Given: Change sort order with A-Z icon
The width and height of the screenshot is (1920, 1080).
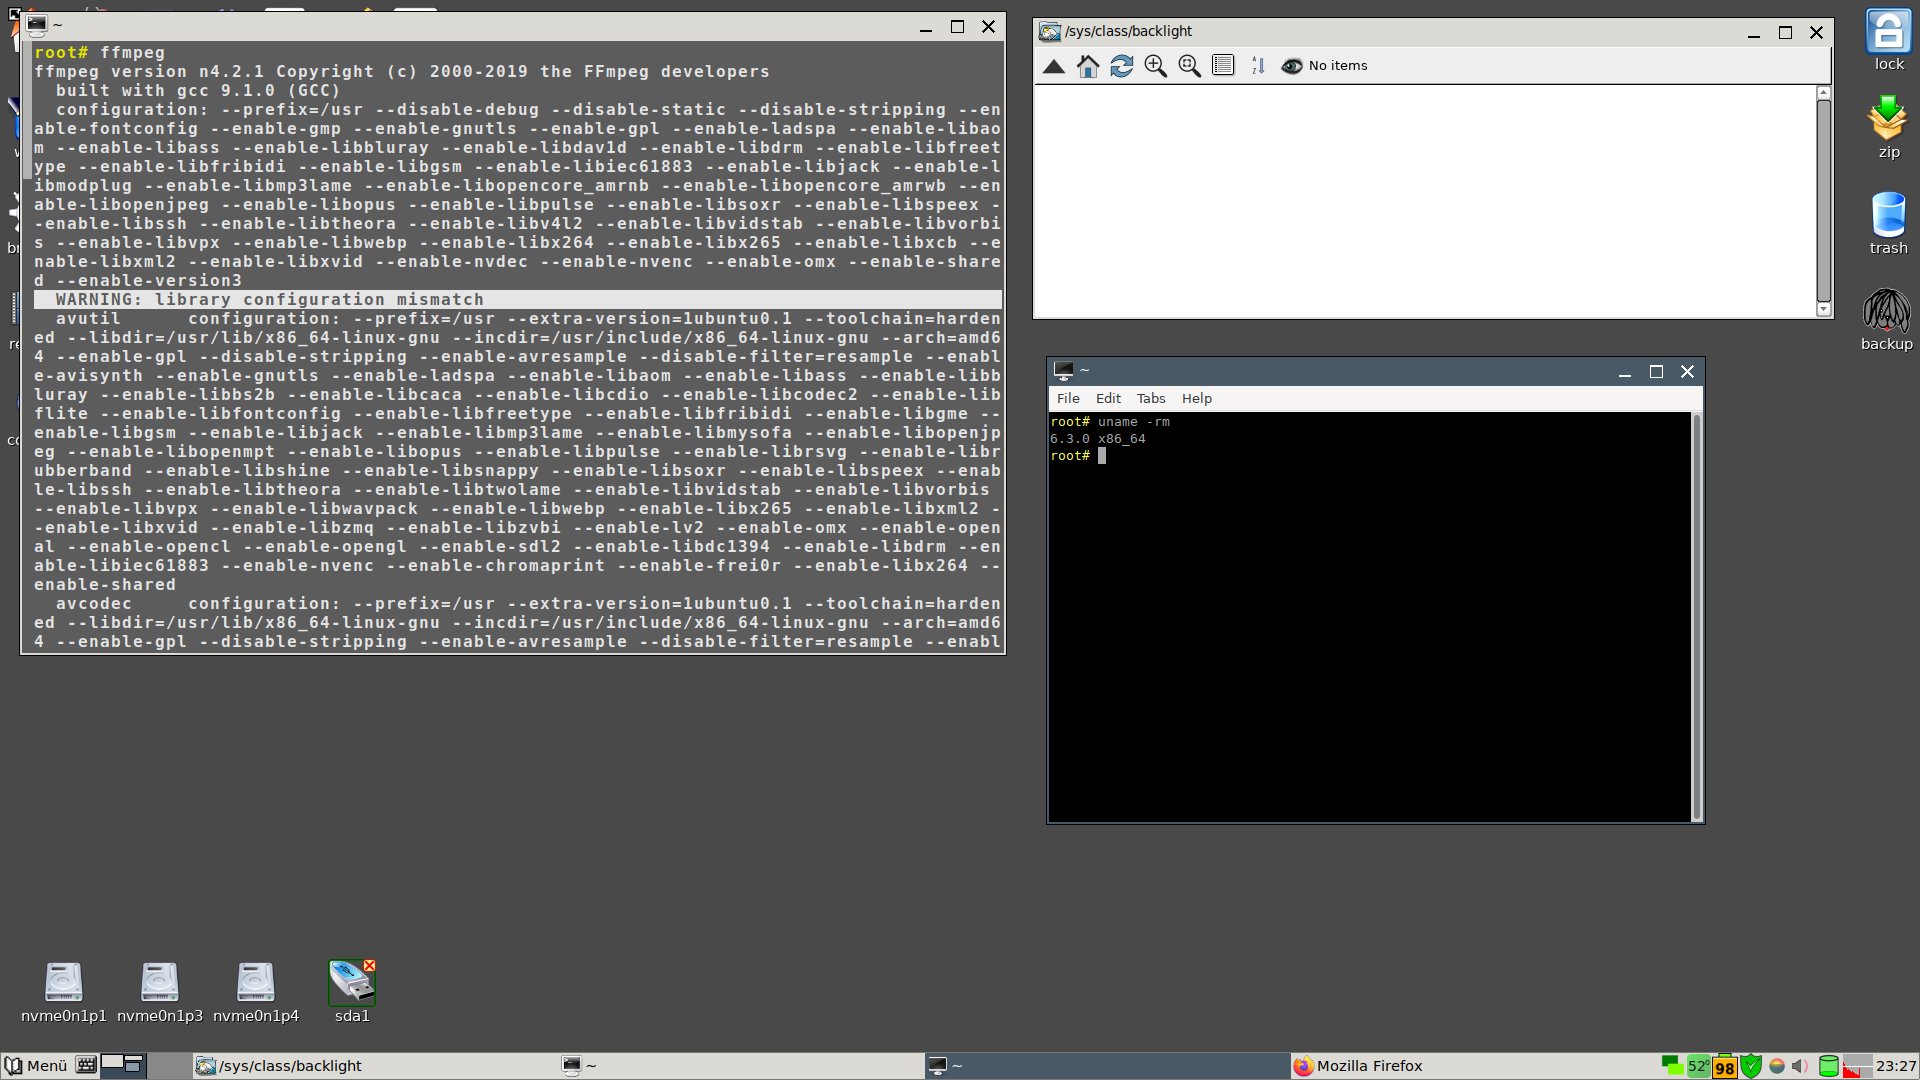Looking at the screenshot, I should point(1258,66).
